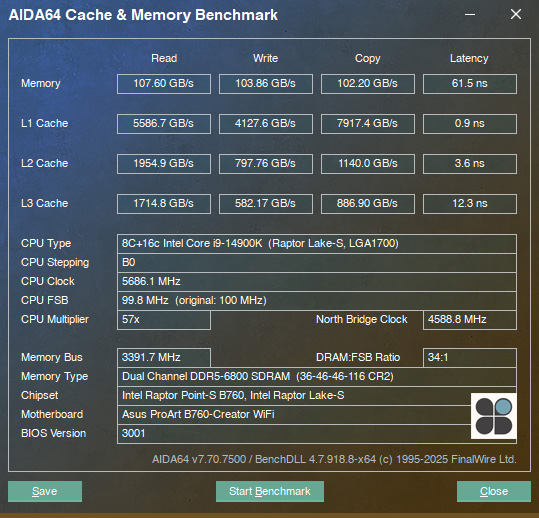Click the four-leaf logo icon
The width and height of the screenshot is (539, 518).
(x=494, y=416)
